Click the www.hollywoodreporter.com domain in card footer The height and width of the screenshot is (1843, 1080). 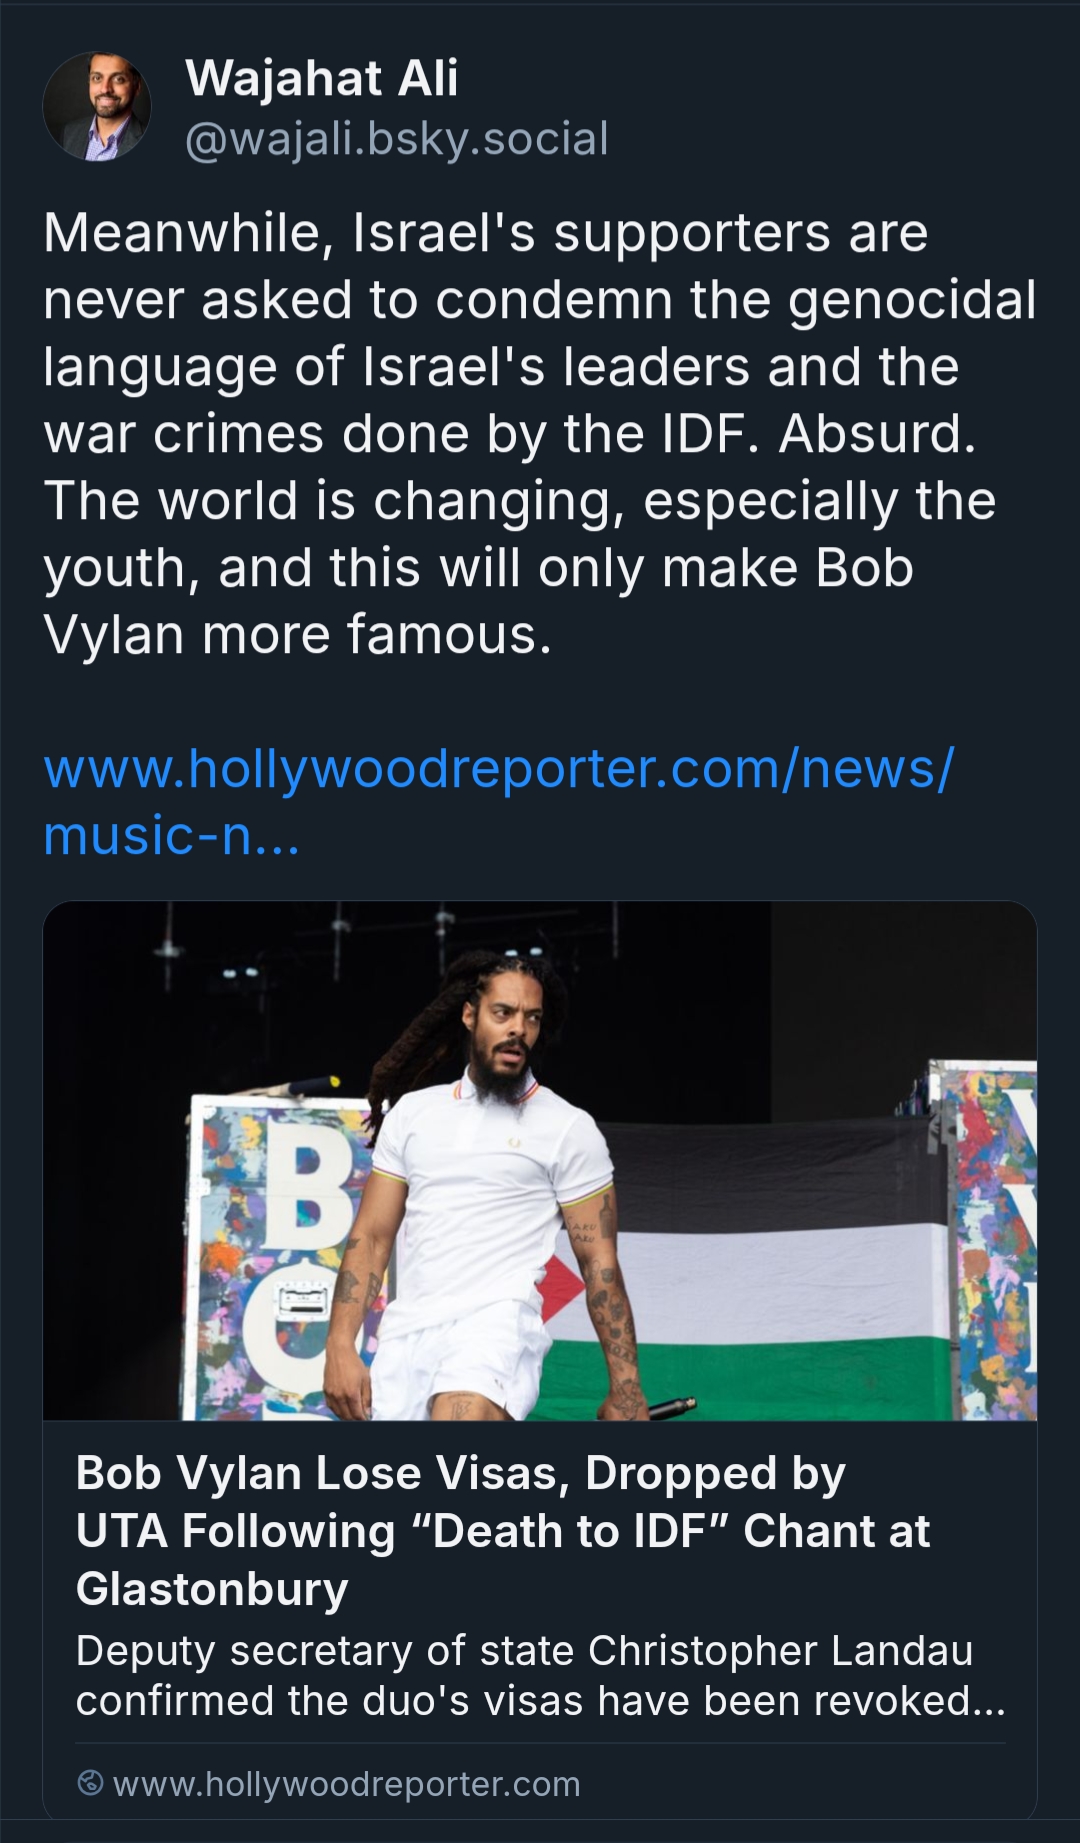point(346,1783)
